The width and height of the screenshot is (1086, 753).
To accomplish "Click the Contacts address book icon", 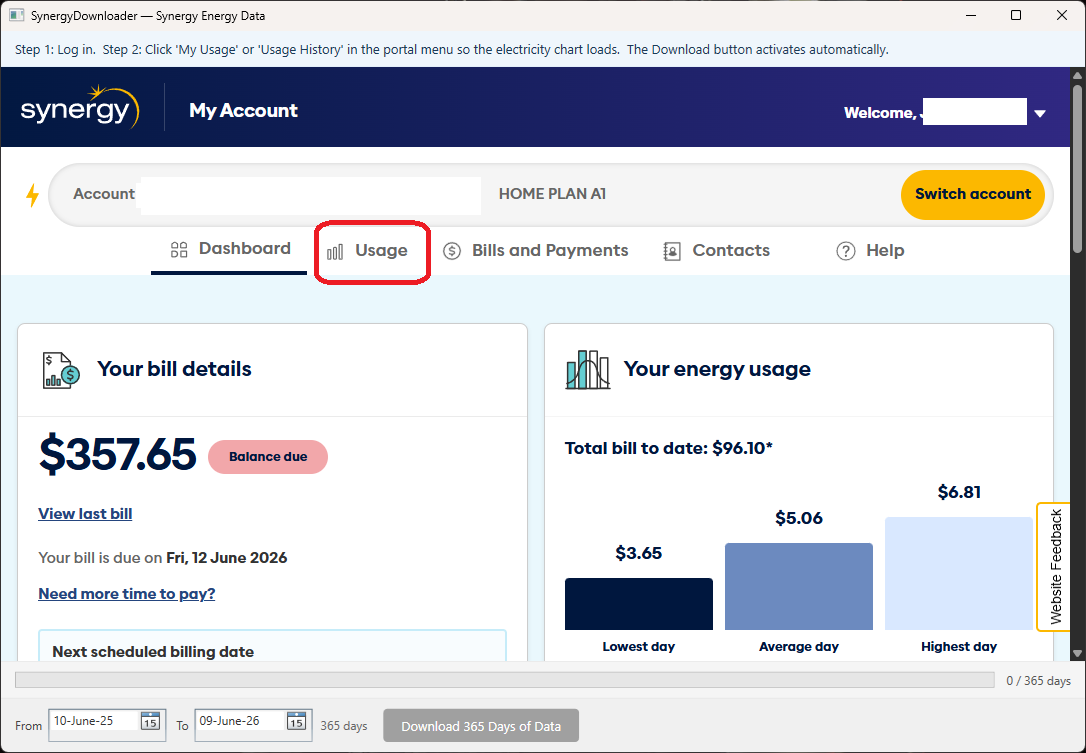I will coord(672,251).
